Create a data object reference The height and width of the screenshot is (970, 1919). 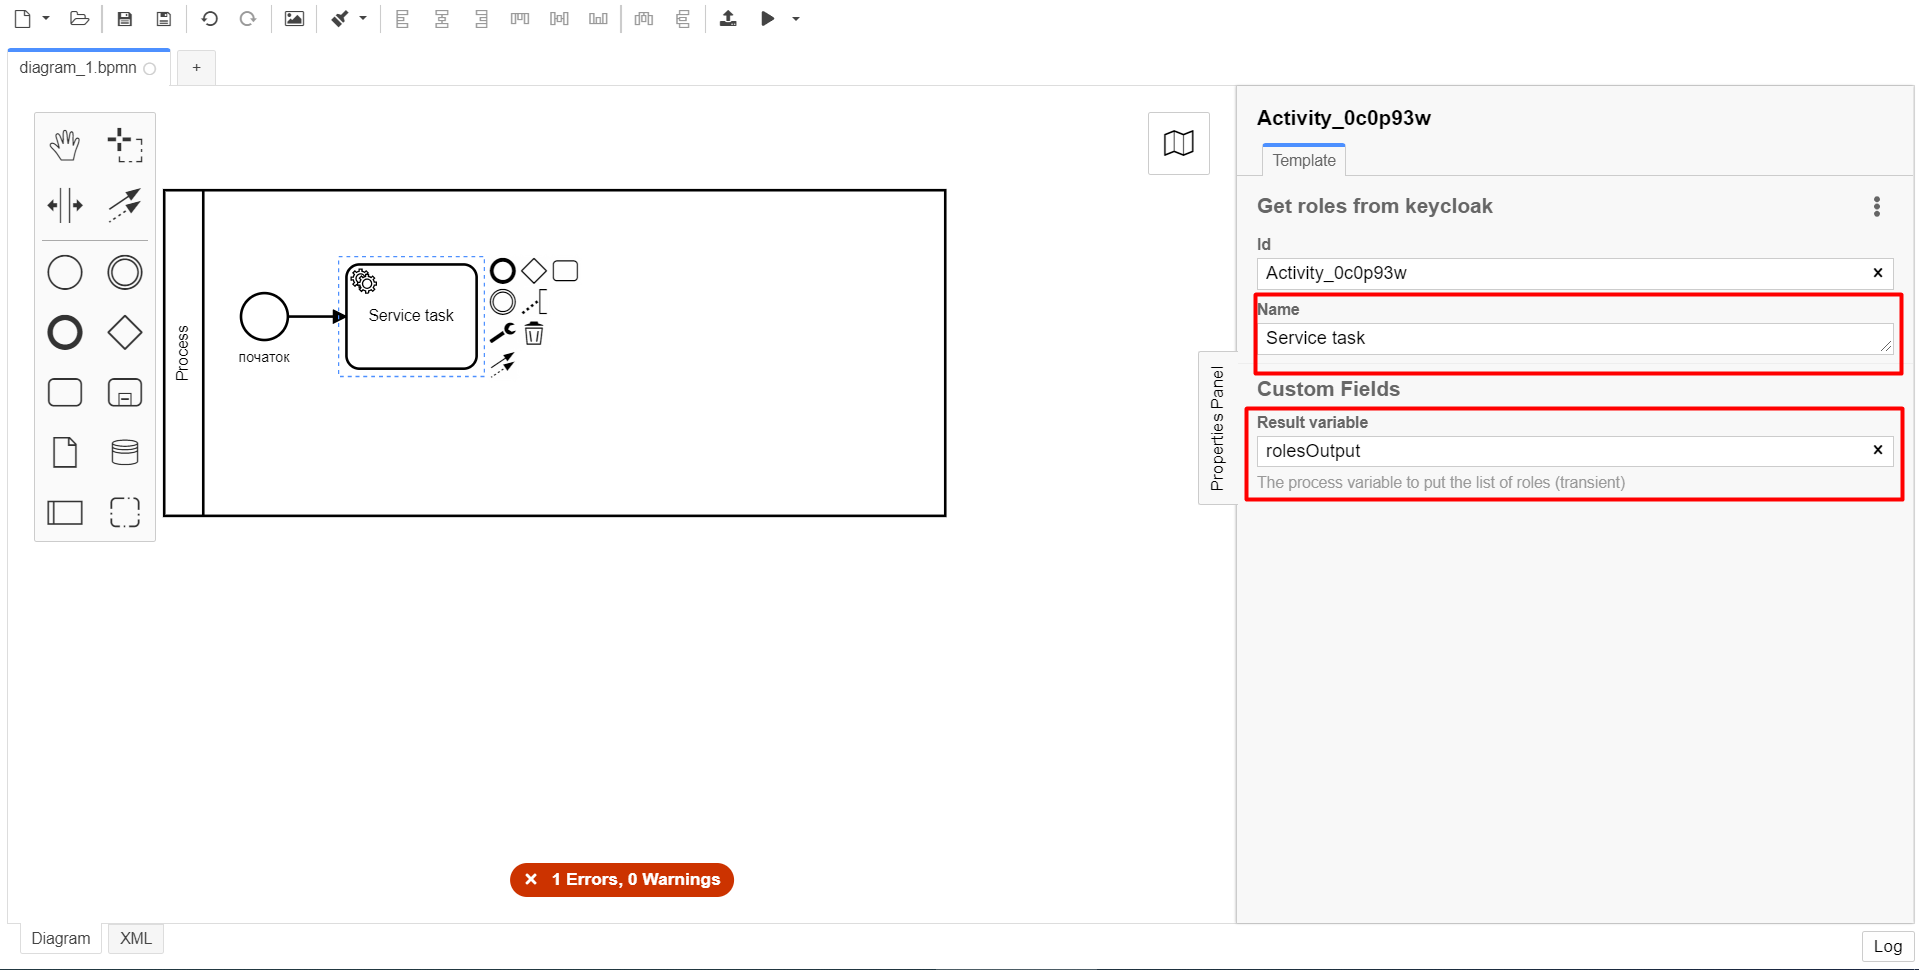pyautogui.click(x=65, y=452)
